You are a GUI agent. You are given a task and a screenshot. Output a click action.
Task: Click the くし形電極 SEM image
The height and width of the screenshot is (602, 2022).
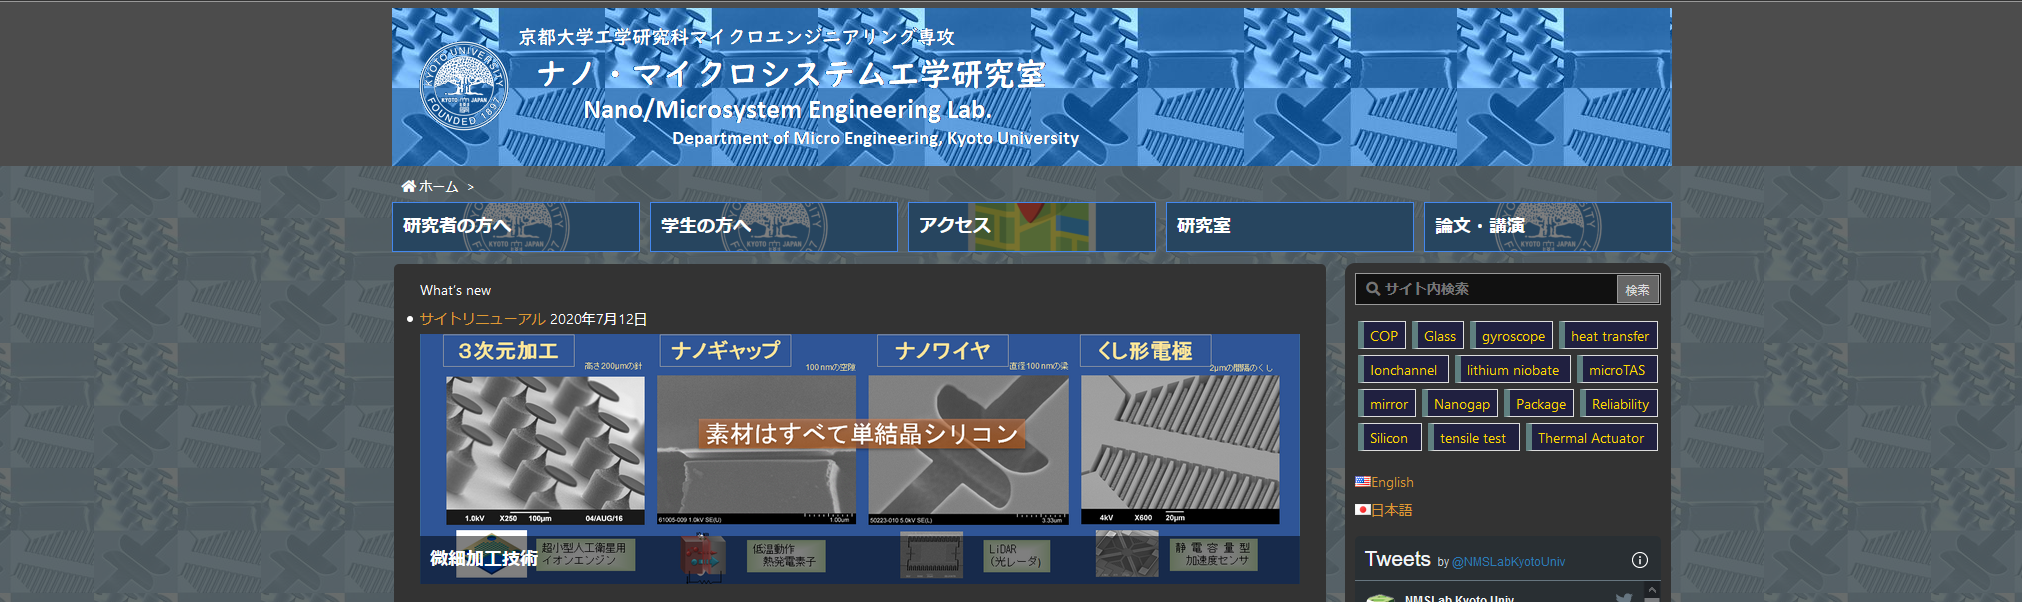(x=1180, y=450)
